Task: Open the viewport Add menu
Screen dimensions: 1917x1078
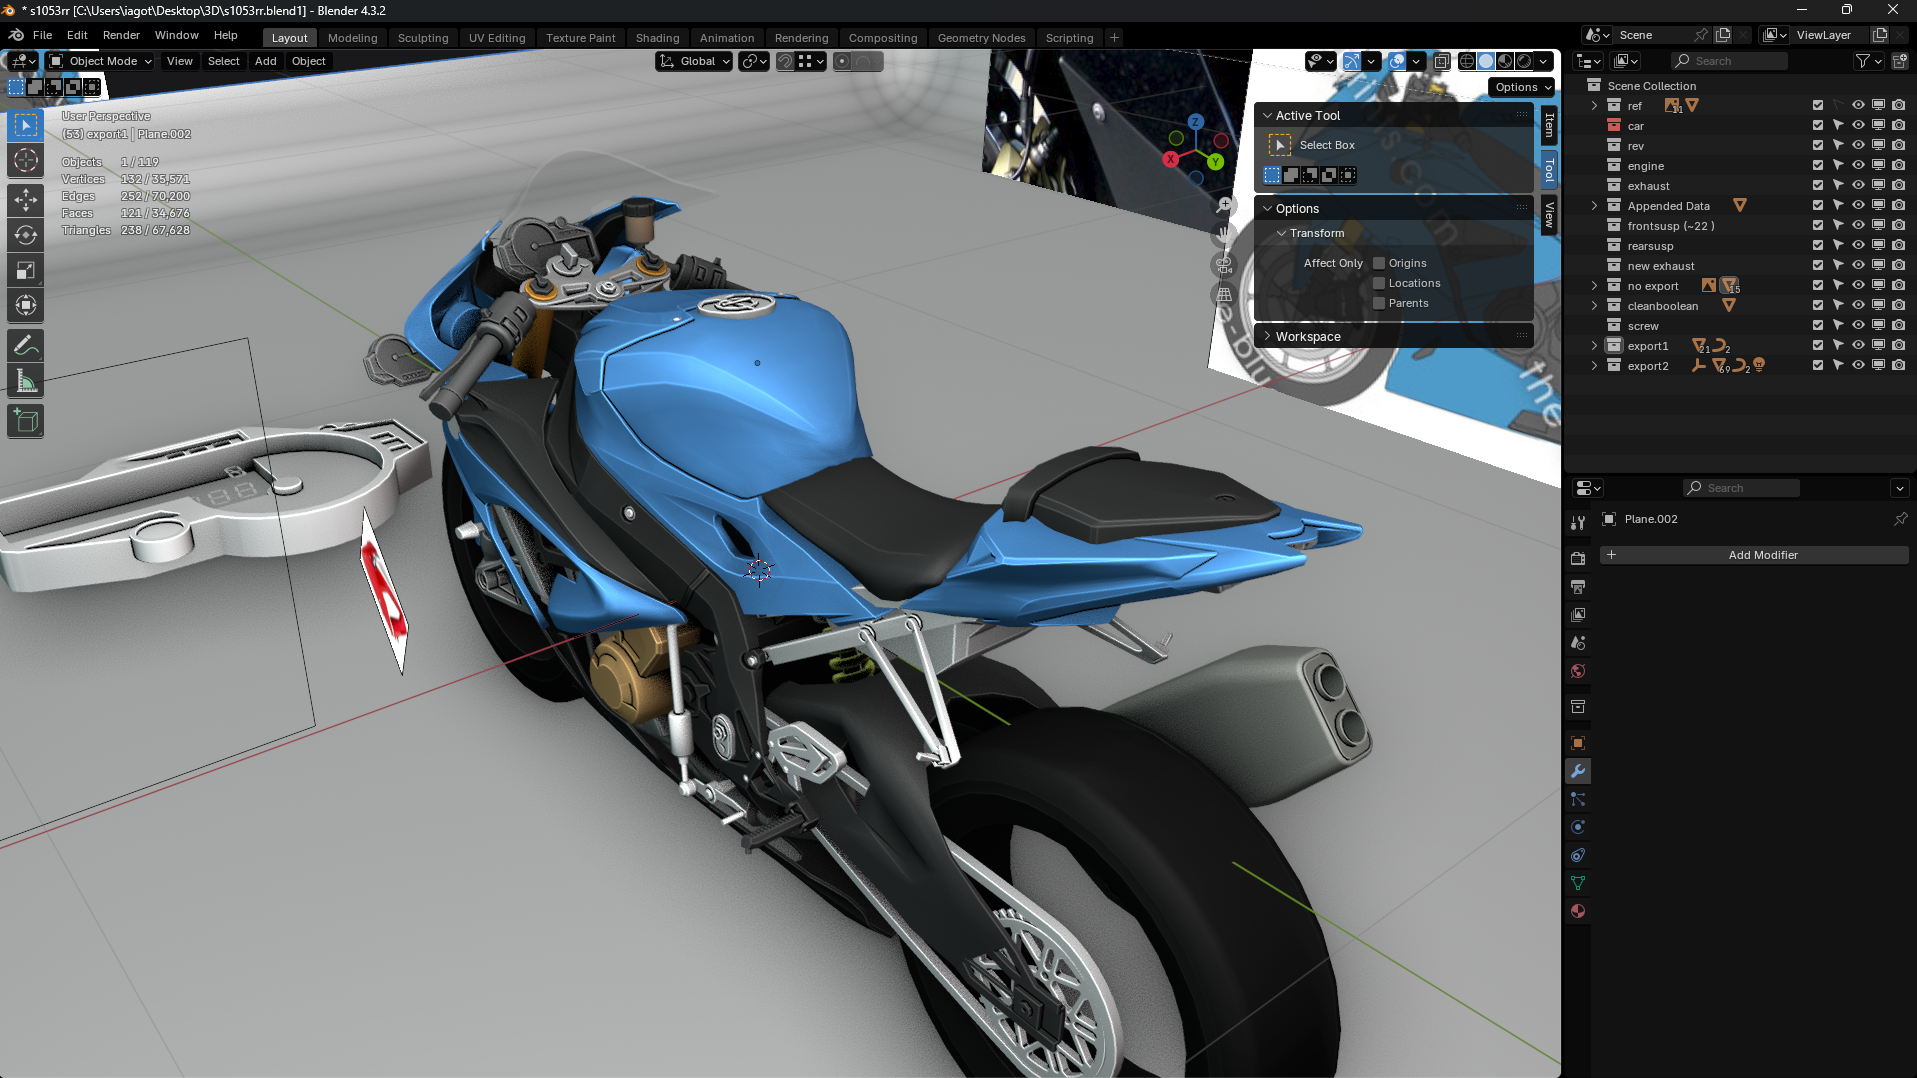Action: tap(265, 61)
